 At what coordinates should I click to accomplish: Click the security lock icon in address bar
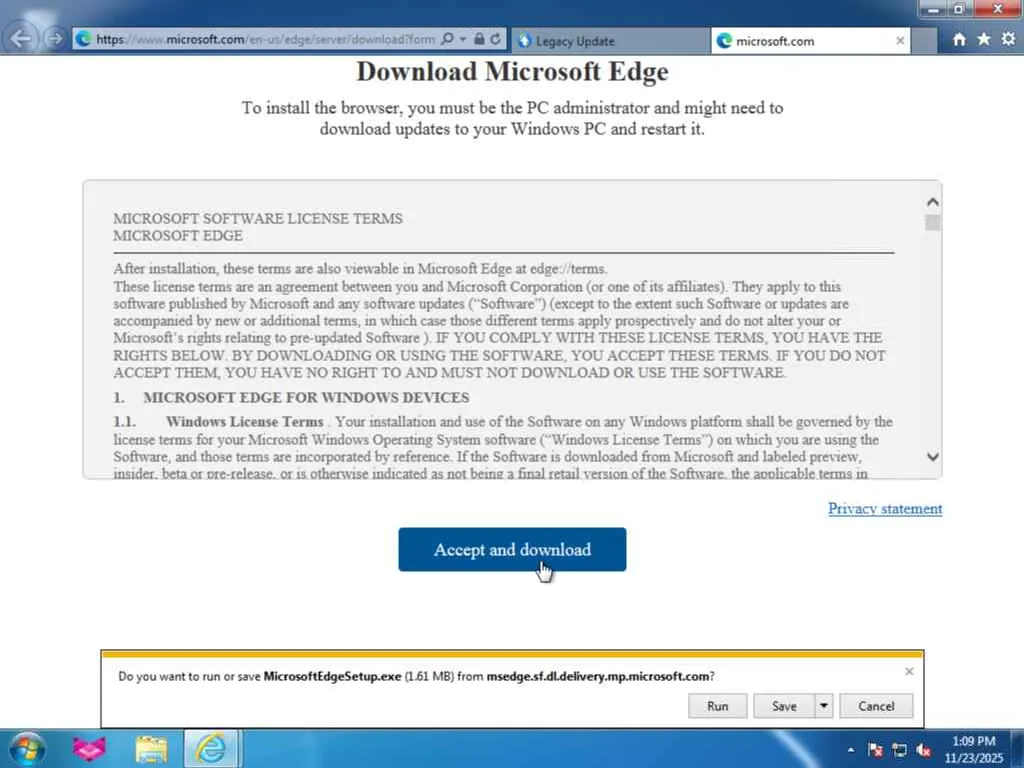click(479, 39)
